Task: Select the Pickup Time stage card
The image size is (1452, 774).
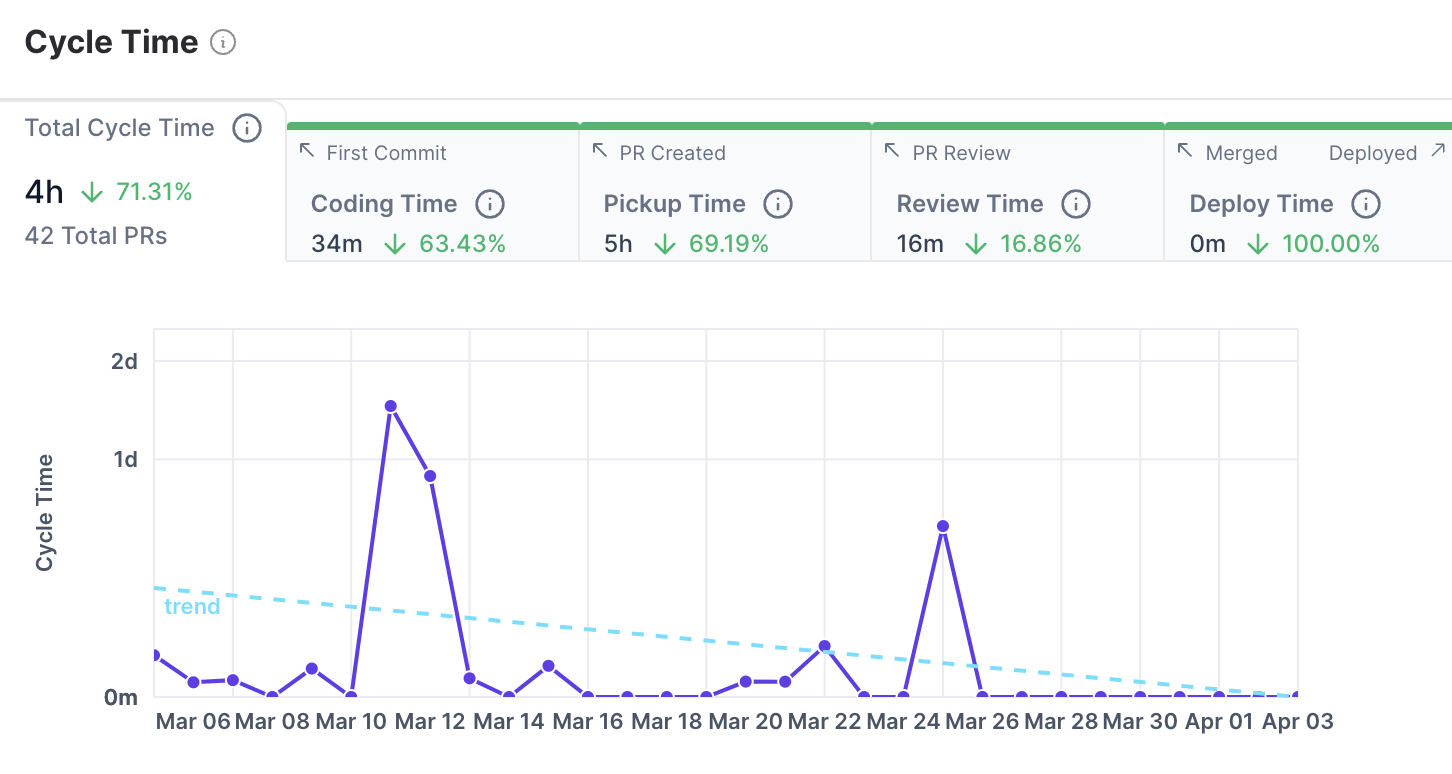Action: [x=725, y=192]
